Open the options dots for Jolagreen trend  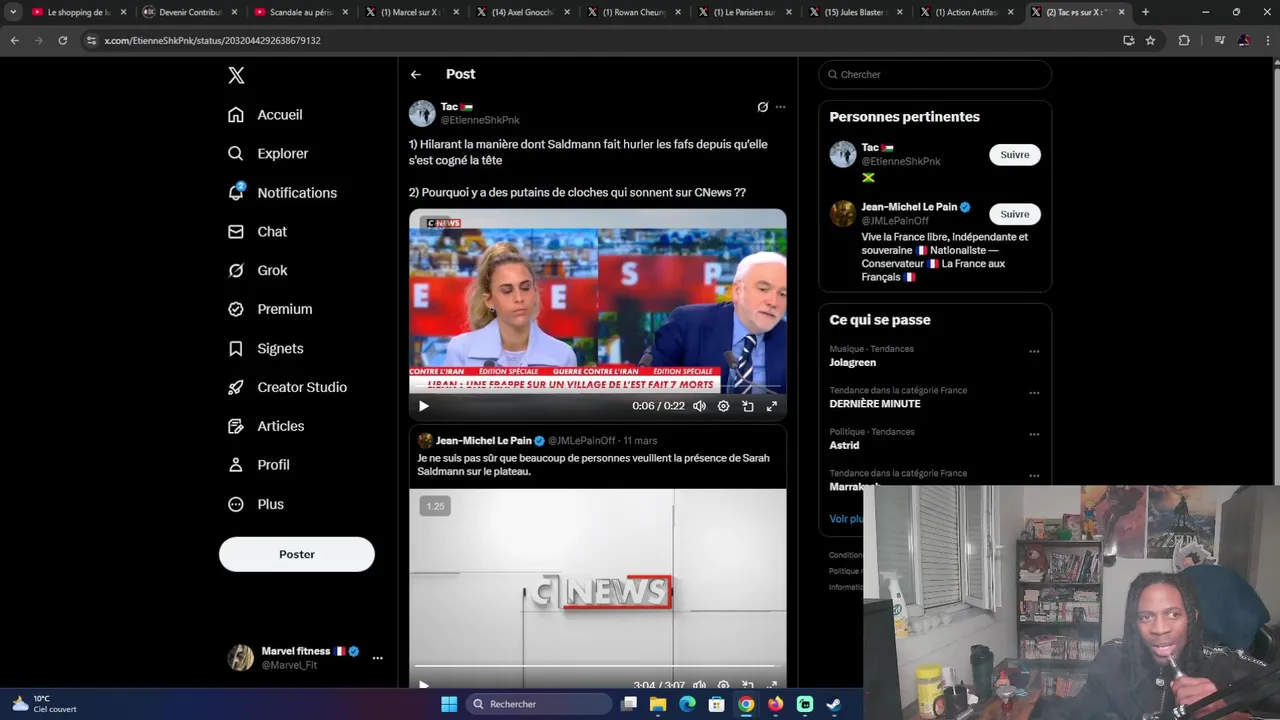tap(1034, 351)
